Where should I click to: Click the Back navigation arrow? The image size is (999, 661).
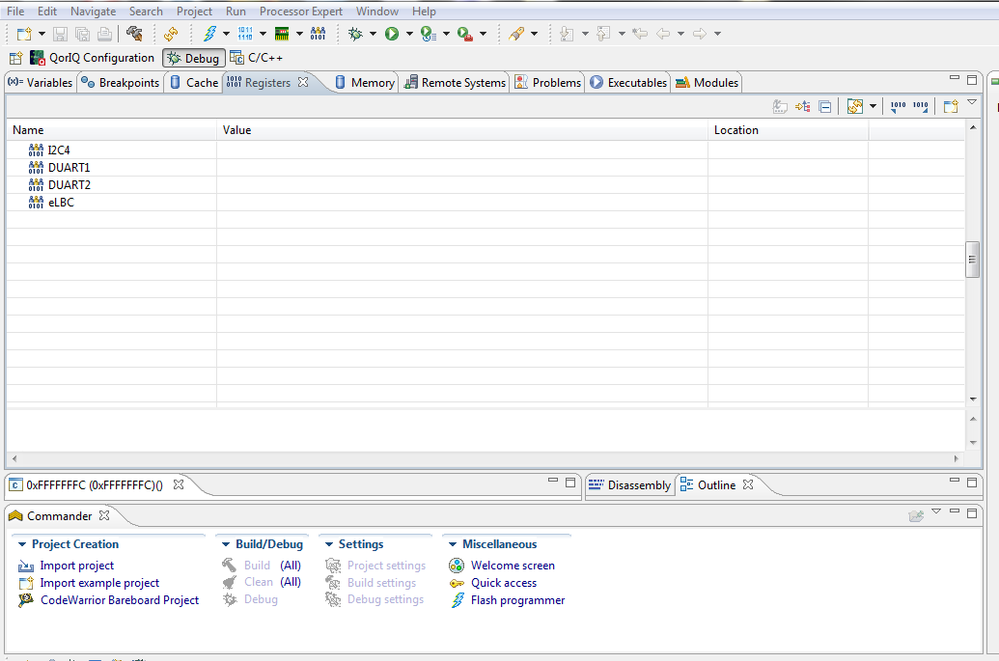pos(663,34)
